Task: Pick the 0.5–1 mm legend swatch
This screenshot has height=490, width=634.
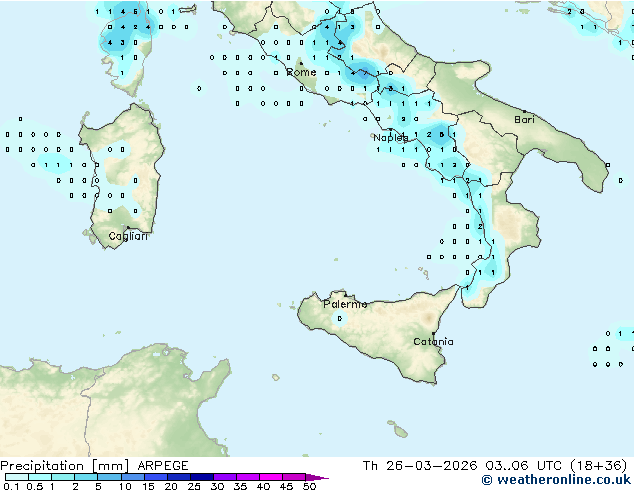Action: [x=40, y=477]
